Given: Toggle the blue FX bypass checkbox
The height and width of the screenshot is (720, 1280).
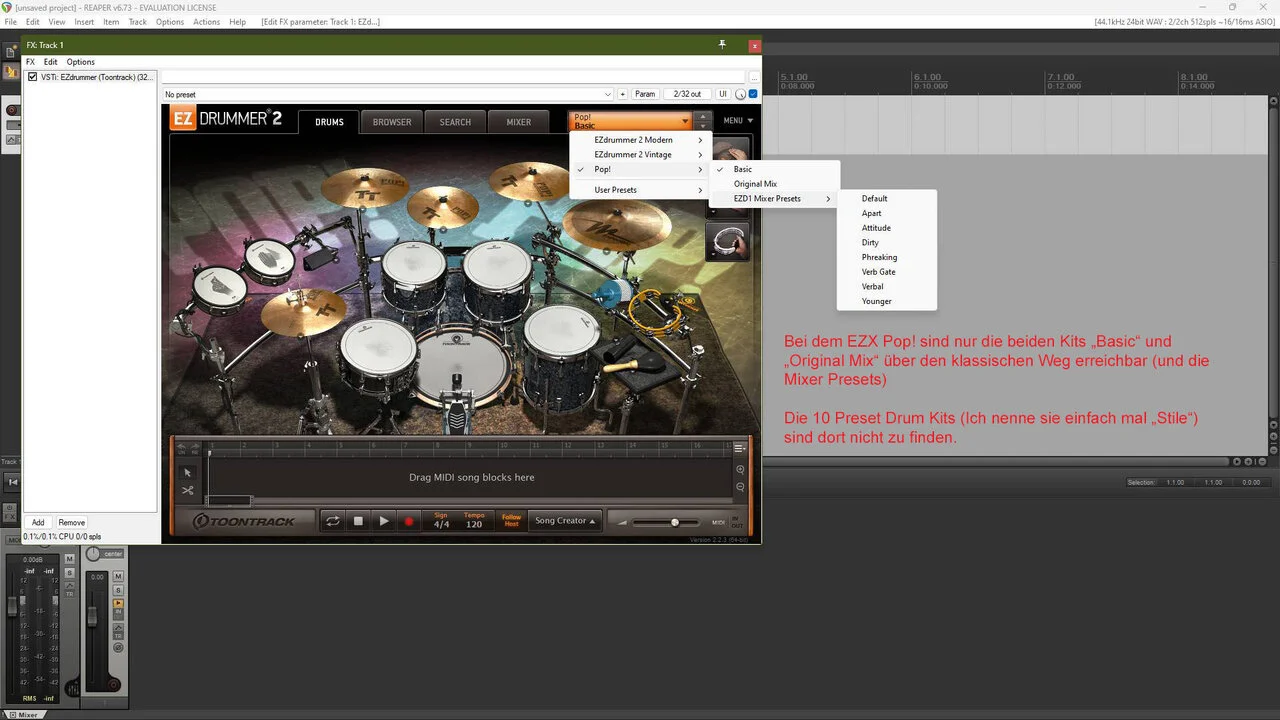Looking at the screenshot, I should [753, 94].
